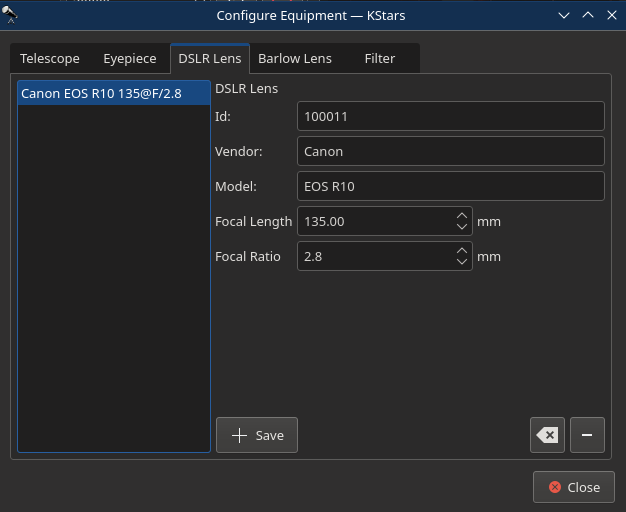The width and height of the screenshot is (626, 512).
Task: Go to the Barlow Lens tab
Action: click(295, 59)
